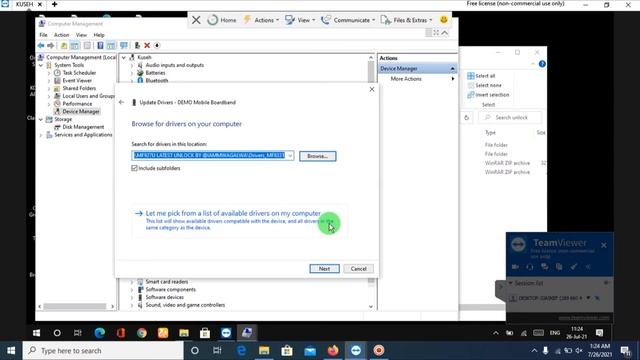Open Microsoft Edge on the remote taskbar
The height and width of the screenshot is (360, 640).
[100, 333]
